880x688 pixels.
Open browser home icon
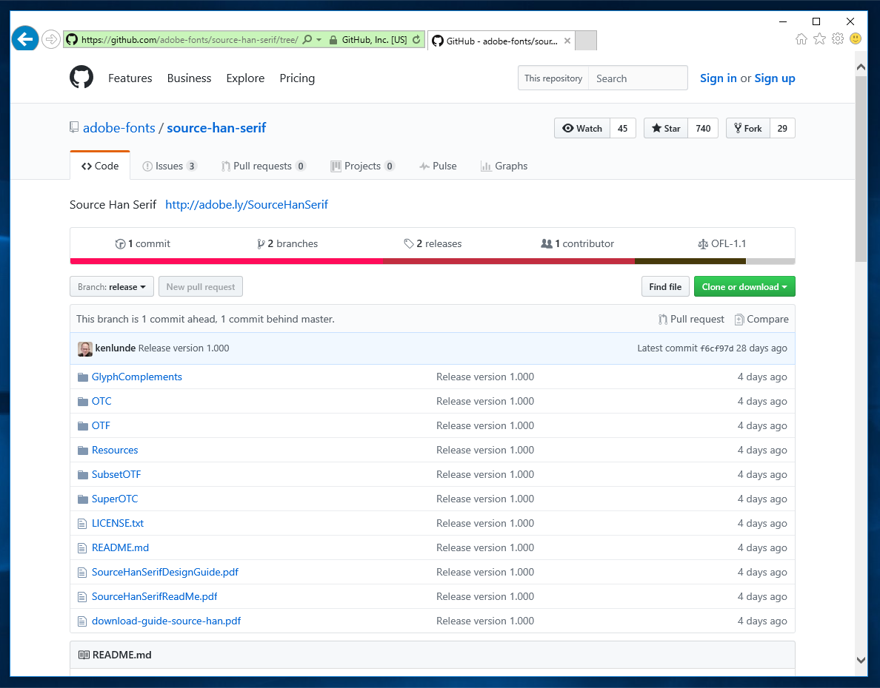801,39
